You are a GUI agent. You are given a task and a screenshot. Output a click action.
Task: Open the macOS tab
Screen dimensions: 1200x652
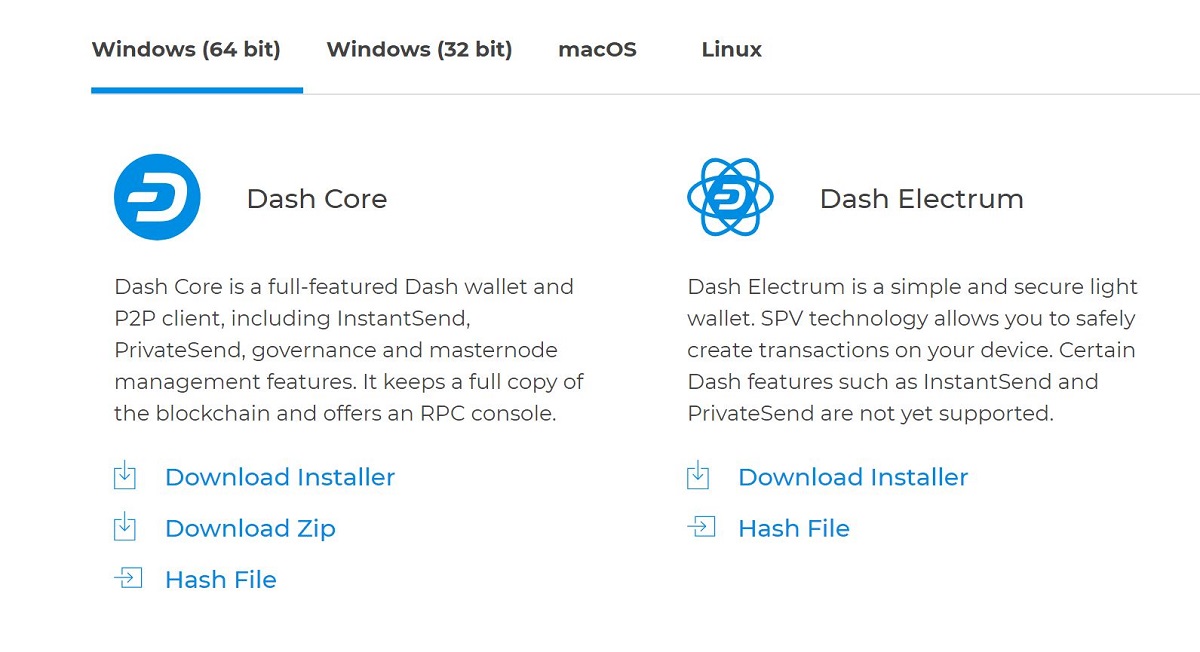(597, 49)
